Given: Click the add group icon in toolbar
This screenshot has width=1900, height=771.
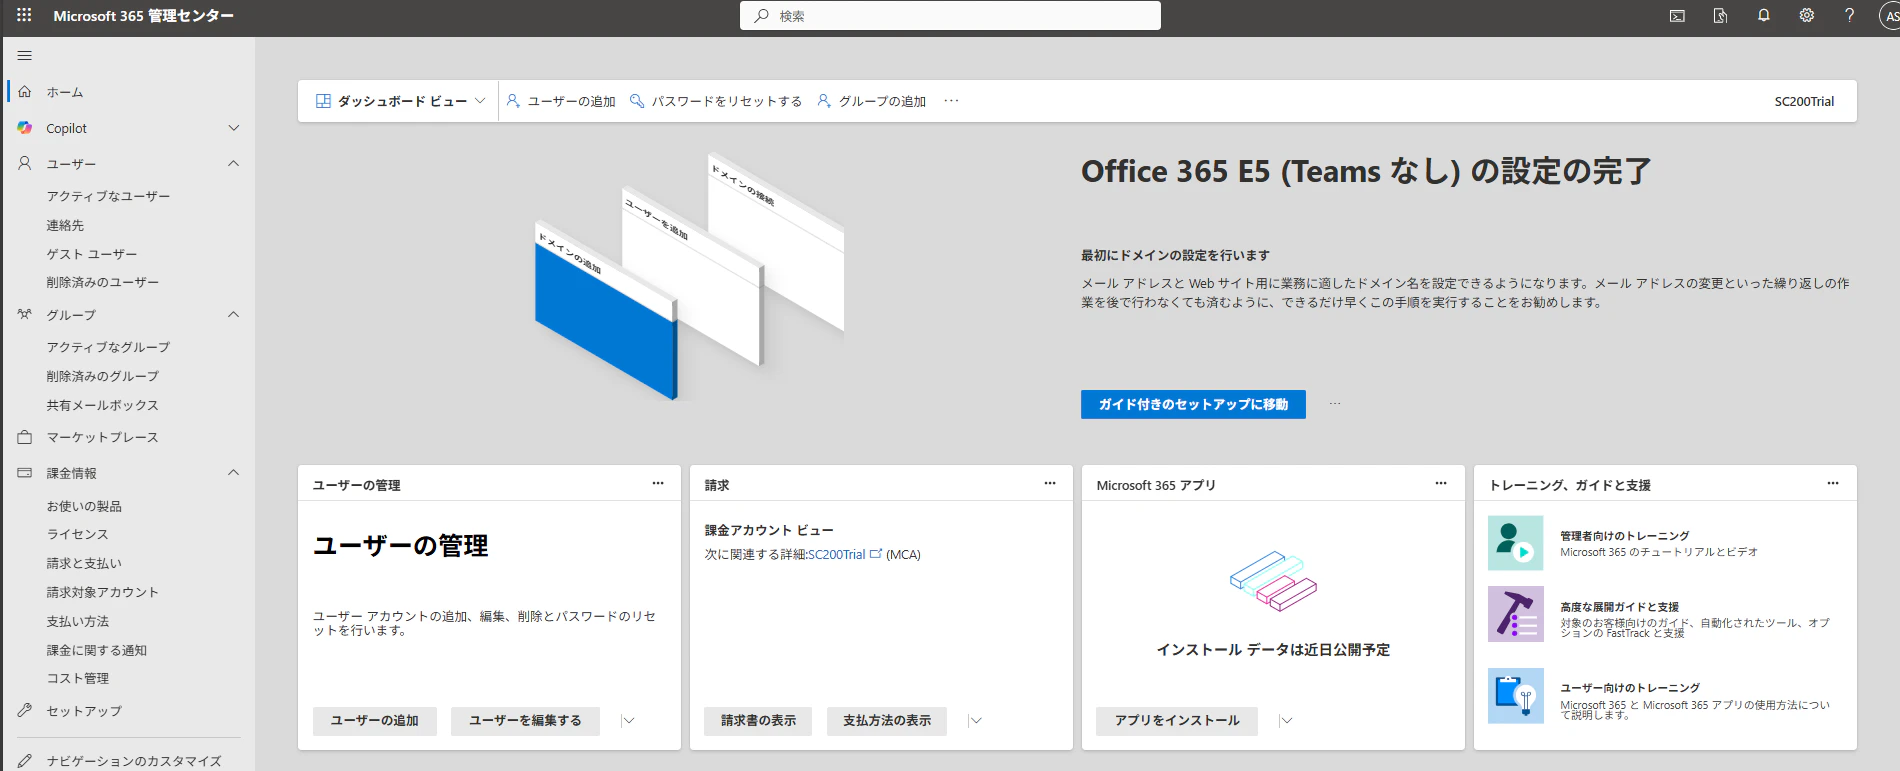Looking at the screenshot, I should coord(824,101).
